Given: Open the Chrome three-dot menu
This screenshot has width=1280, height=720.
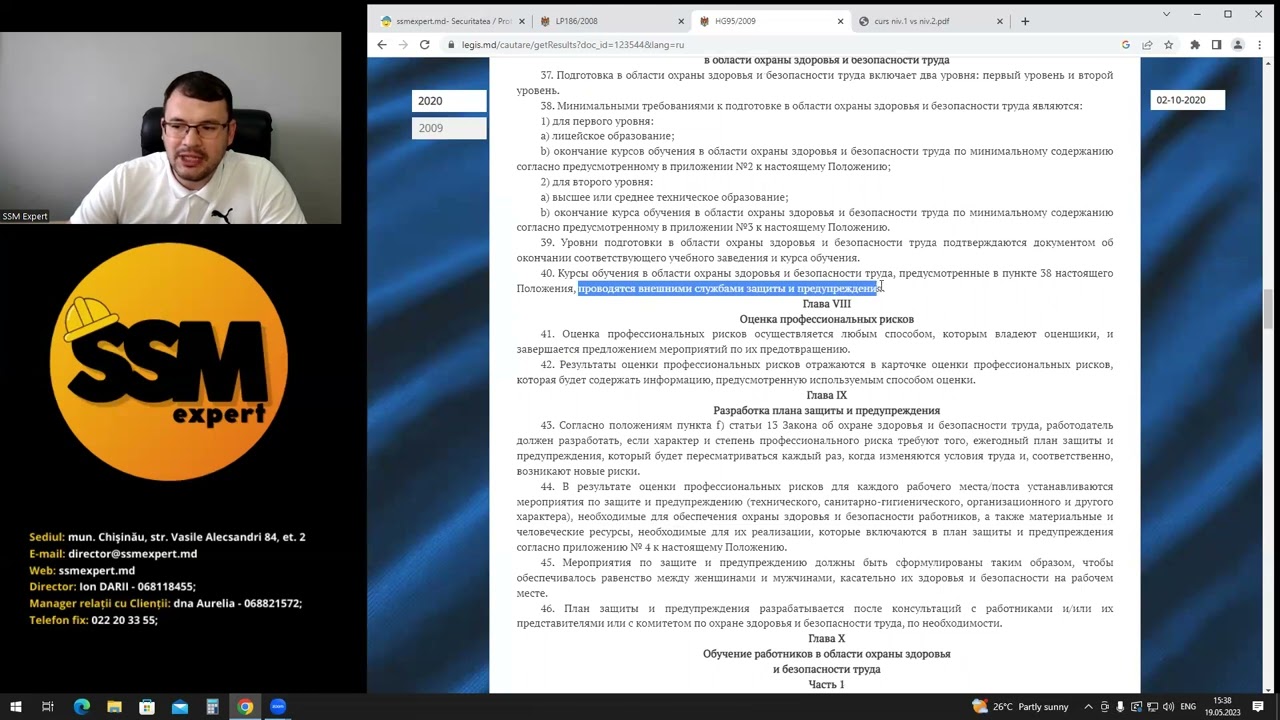Looking at the screenshot, I should (1258, 45).
